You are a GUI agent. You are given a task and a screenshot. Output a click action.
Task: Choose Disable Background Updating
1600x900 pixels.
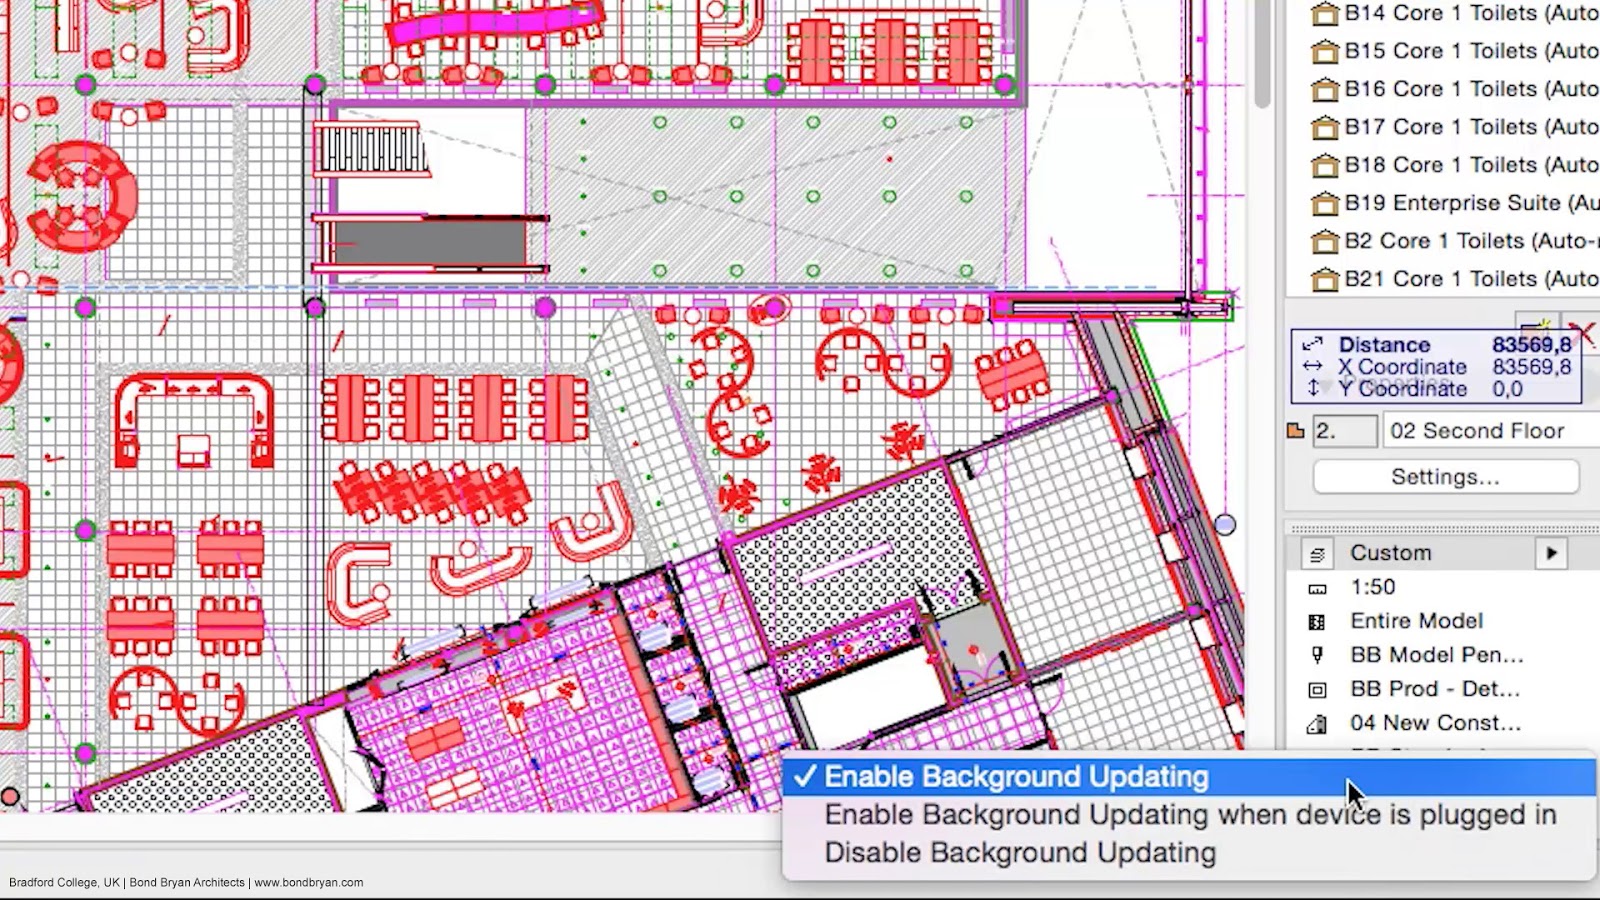pos(1020,852)
